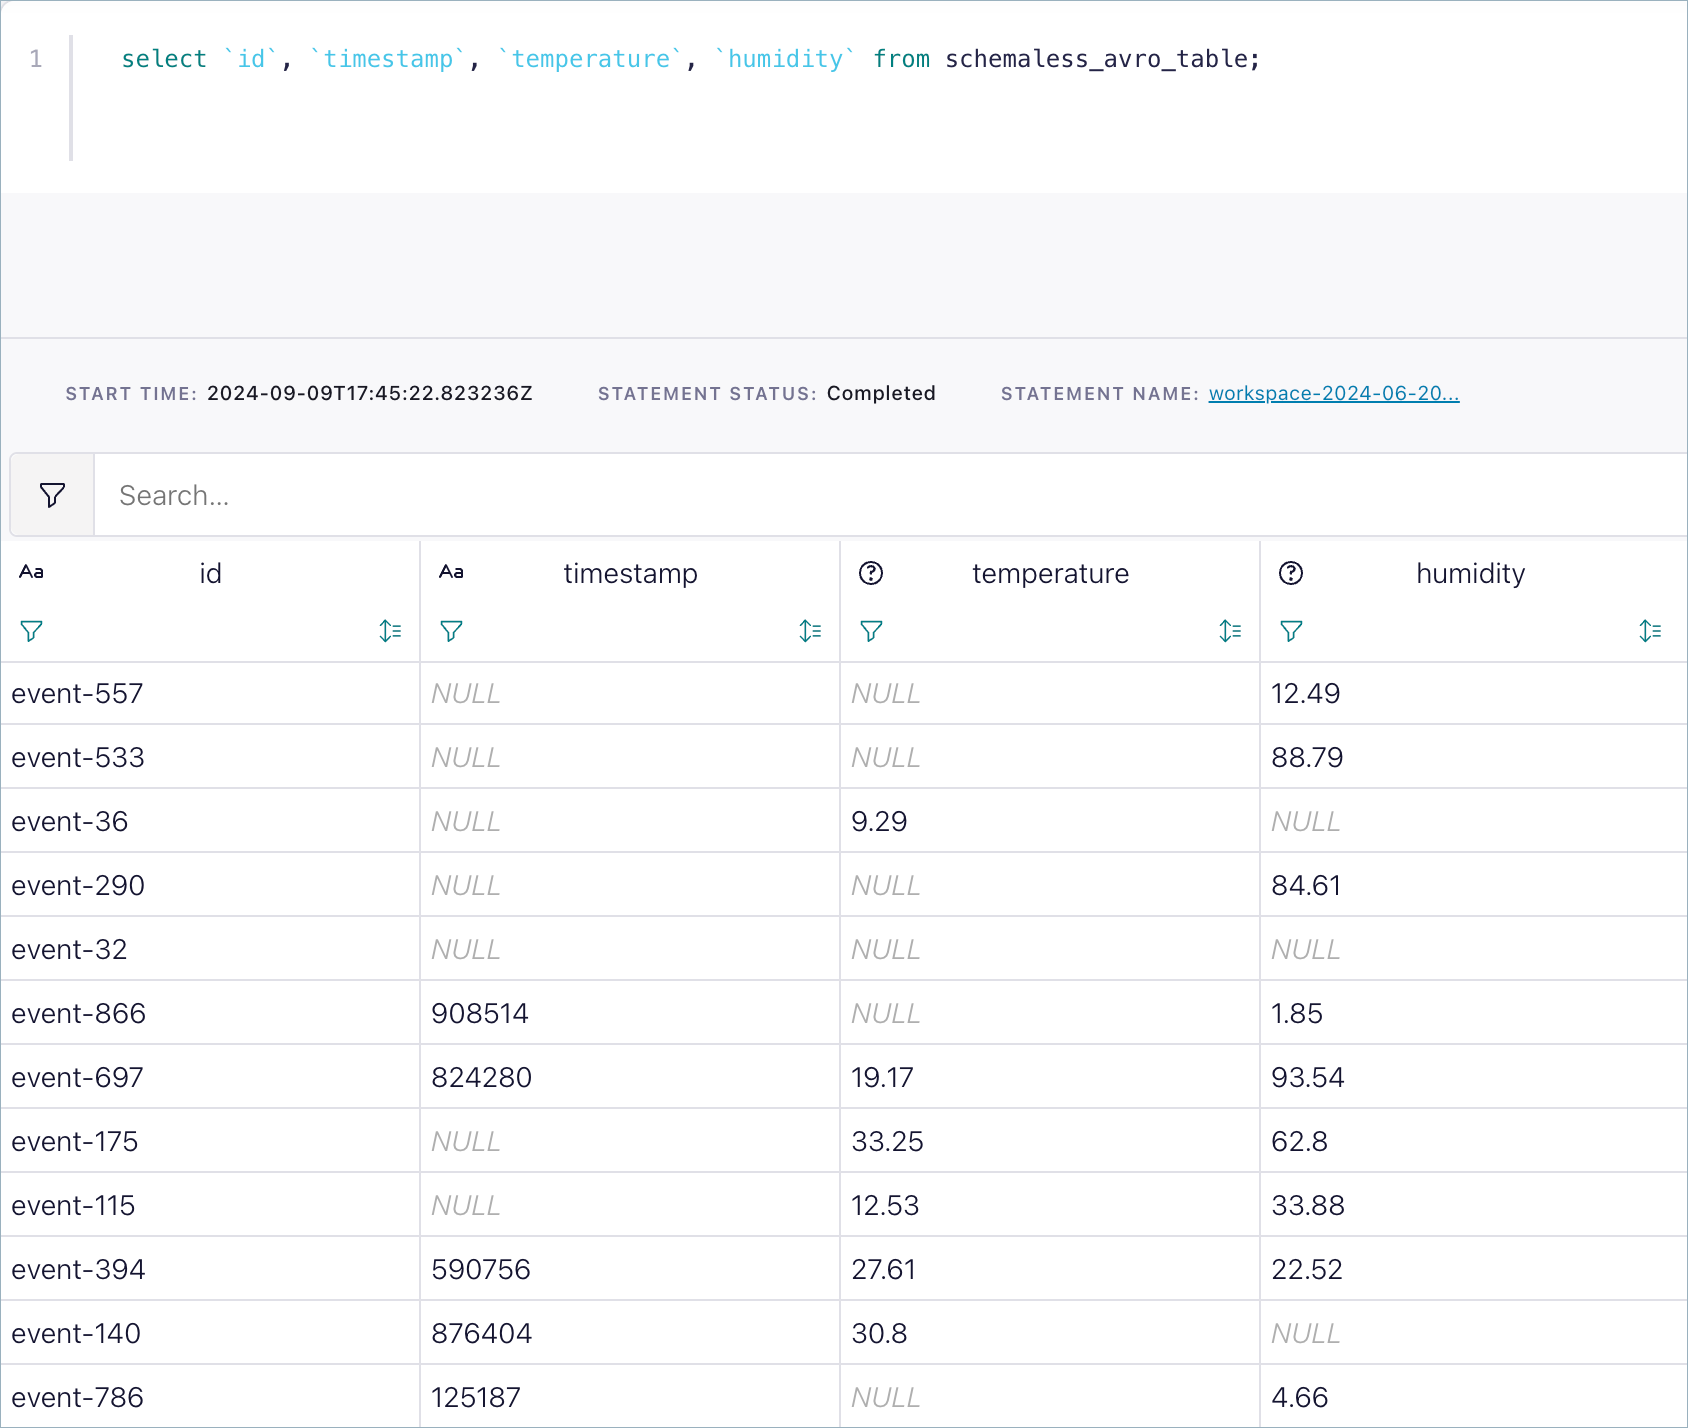
Task: Toggle sorting on the id column
Action: point(390,631)
